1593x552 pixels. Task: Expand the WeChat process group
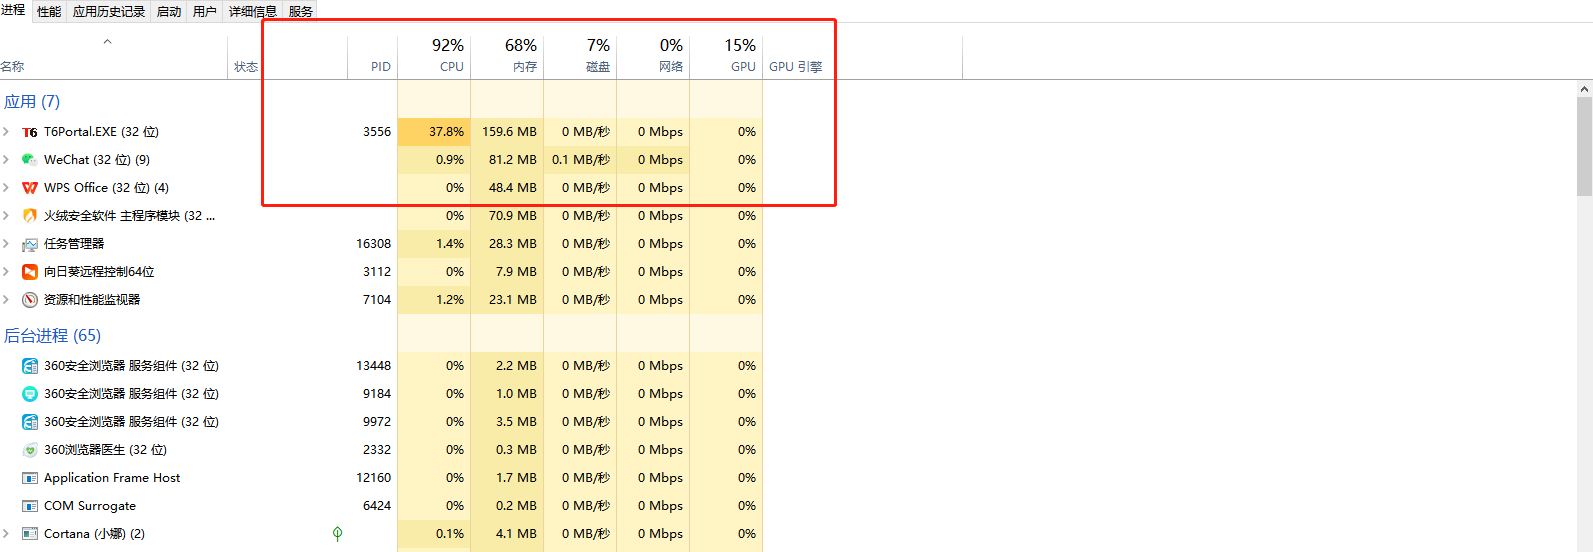(x=6, y=160)
